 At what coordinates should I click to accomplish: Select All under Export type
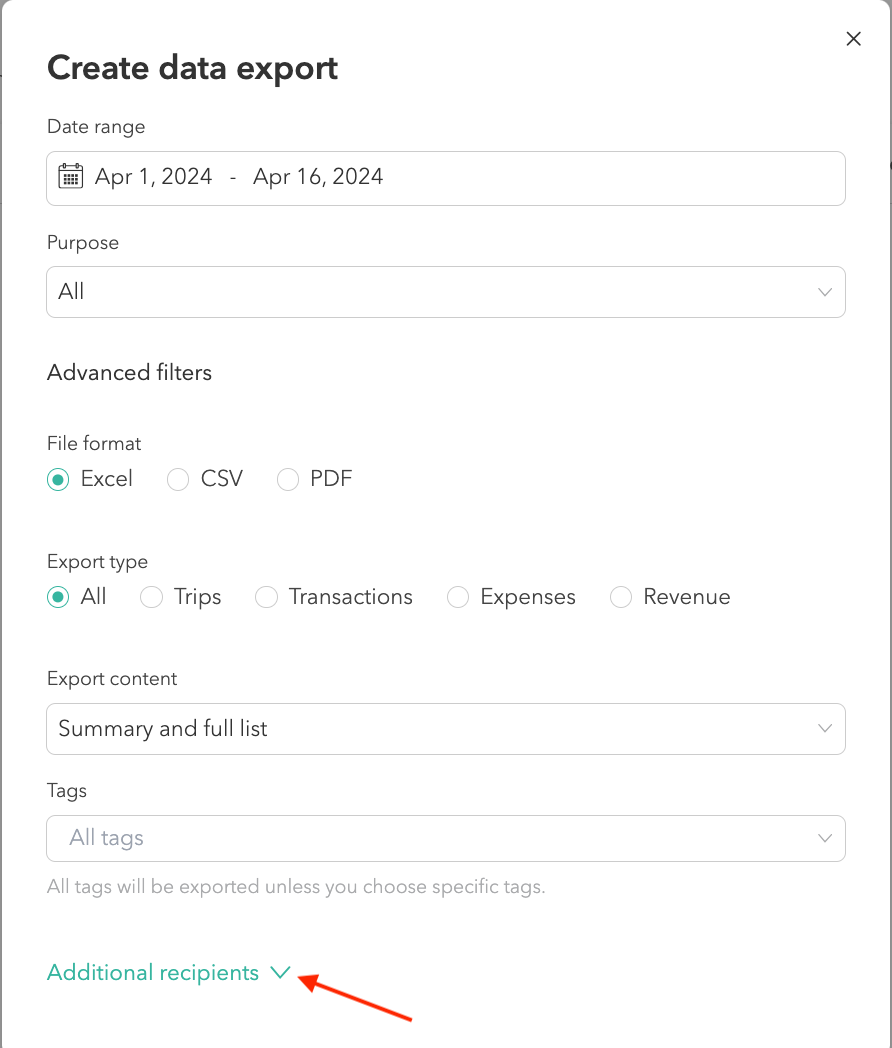59,597
